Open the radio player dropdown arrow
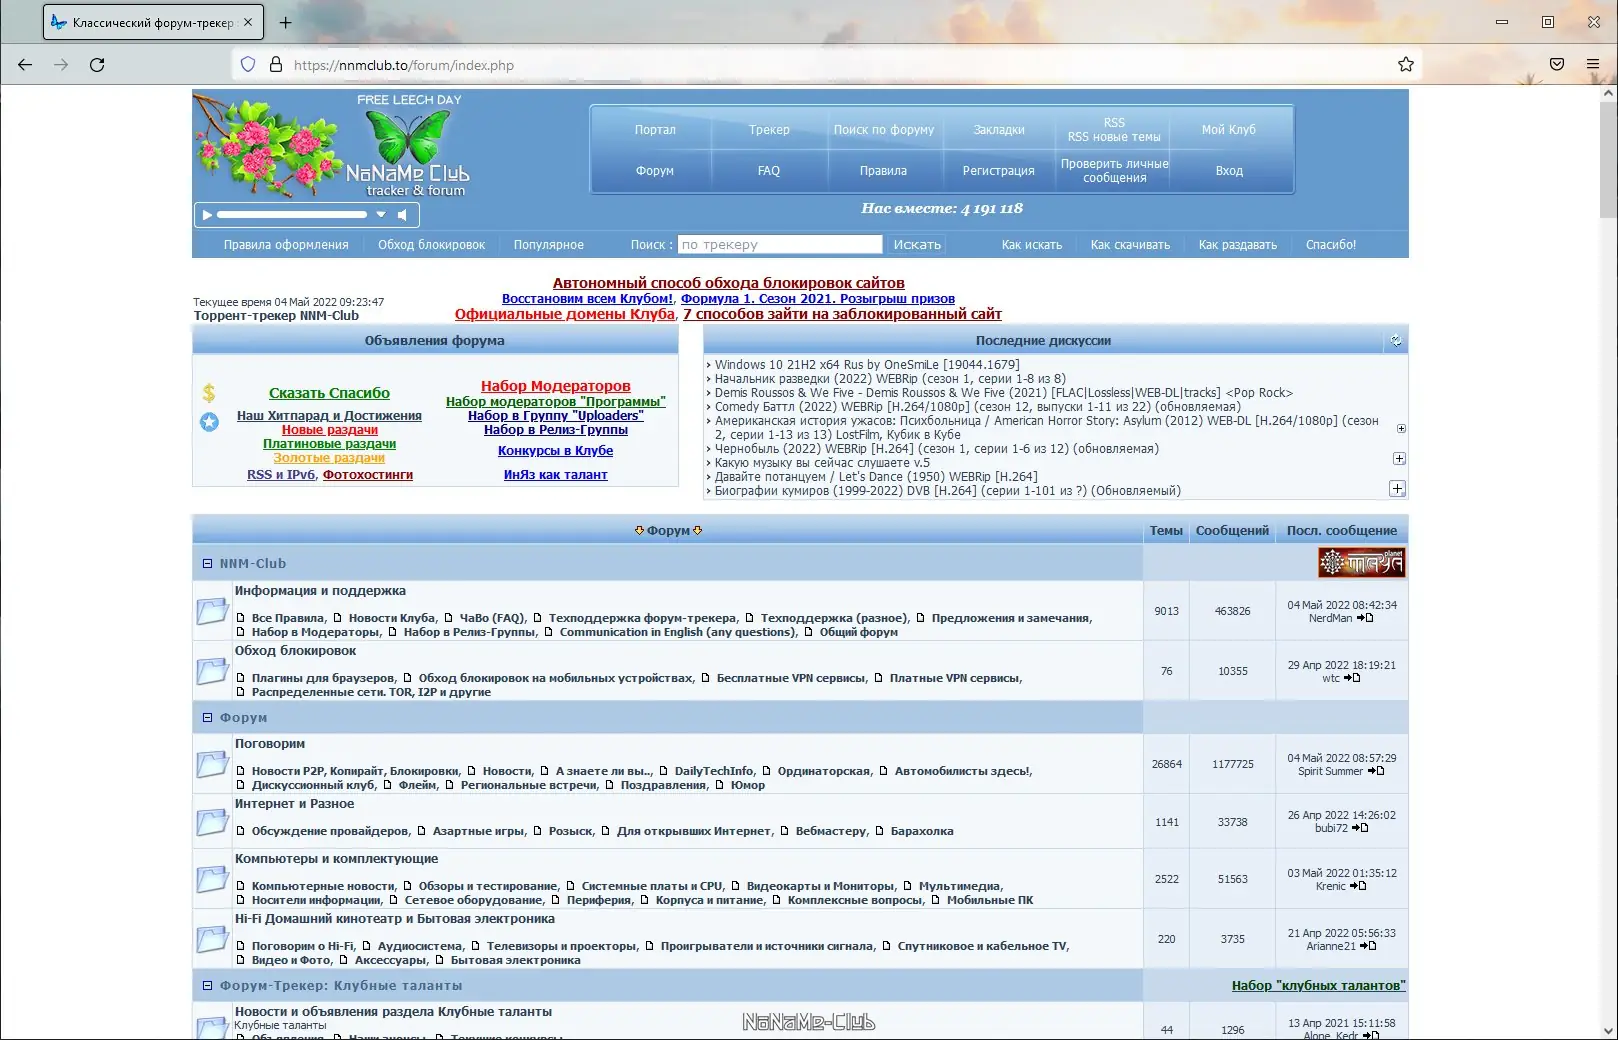The width and height of the screenshot is (1618, 1040). pyautogui.click(x=380, y=215)
